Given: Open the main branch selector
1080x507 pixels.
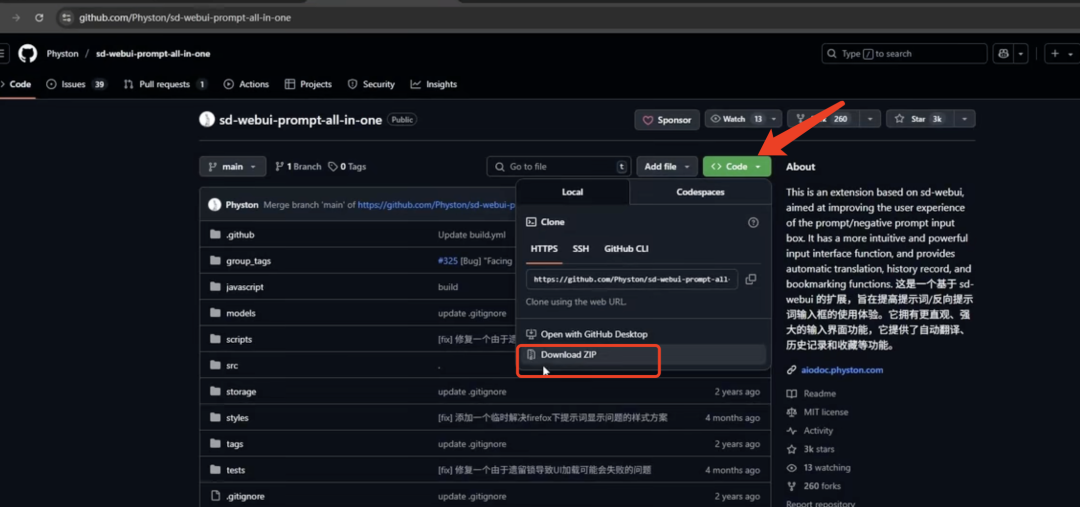Looking at the screenshot, I should click(232, 167).
